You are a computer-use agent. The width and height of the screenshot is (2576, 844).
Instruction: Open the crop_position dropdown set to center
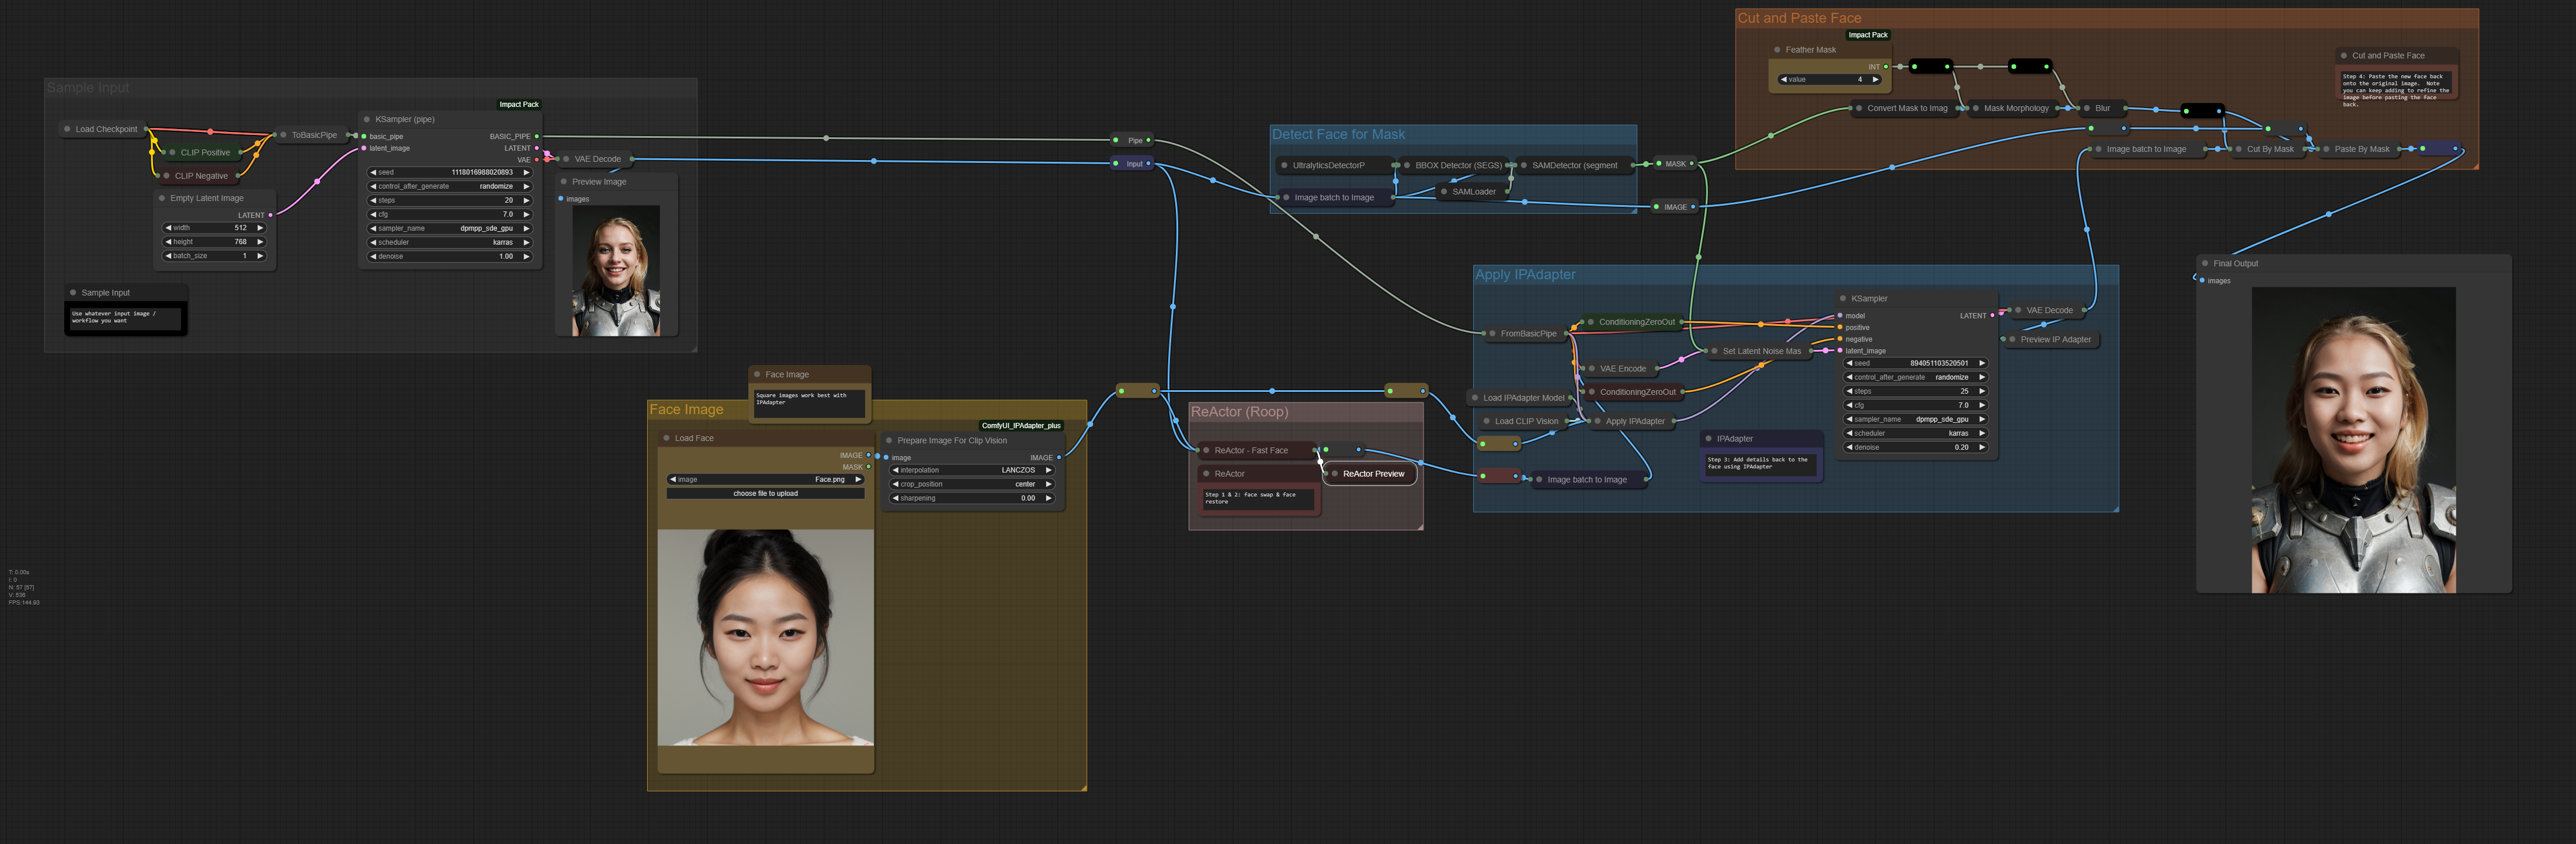pyautogui.click(x=972, y=484)
